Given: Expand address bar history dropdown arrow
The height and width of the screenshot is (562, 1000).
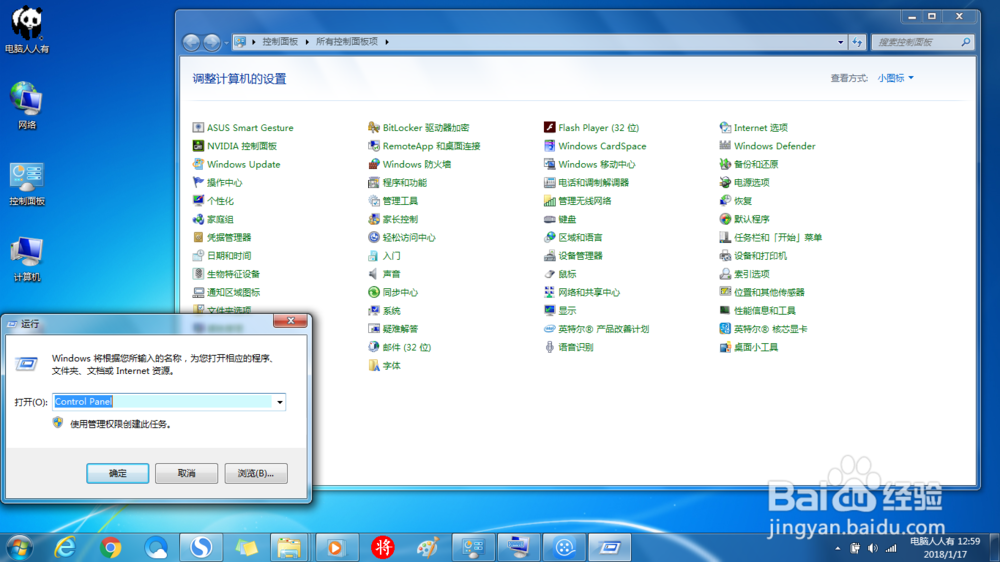Looking at the screenshot, I should [841, 42].
